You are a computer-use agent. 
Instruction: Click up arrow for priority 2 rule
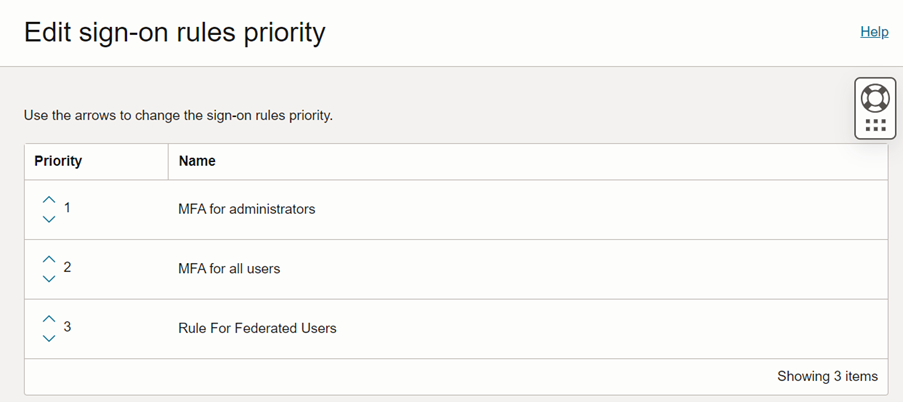(x=49, y=259)
